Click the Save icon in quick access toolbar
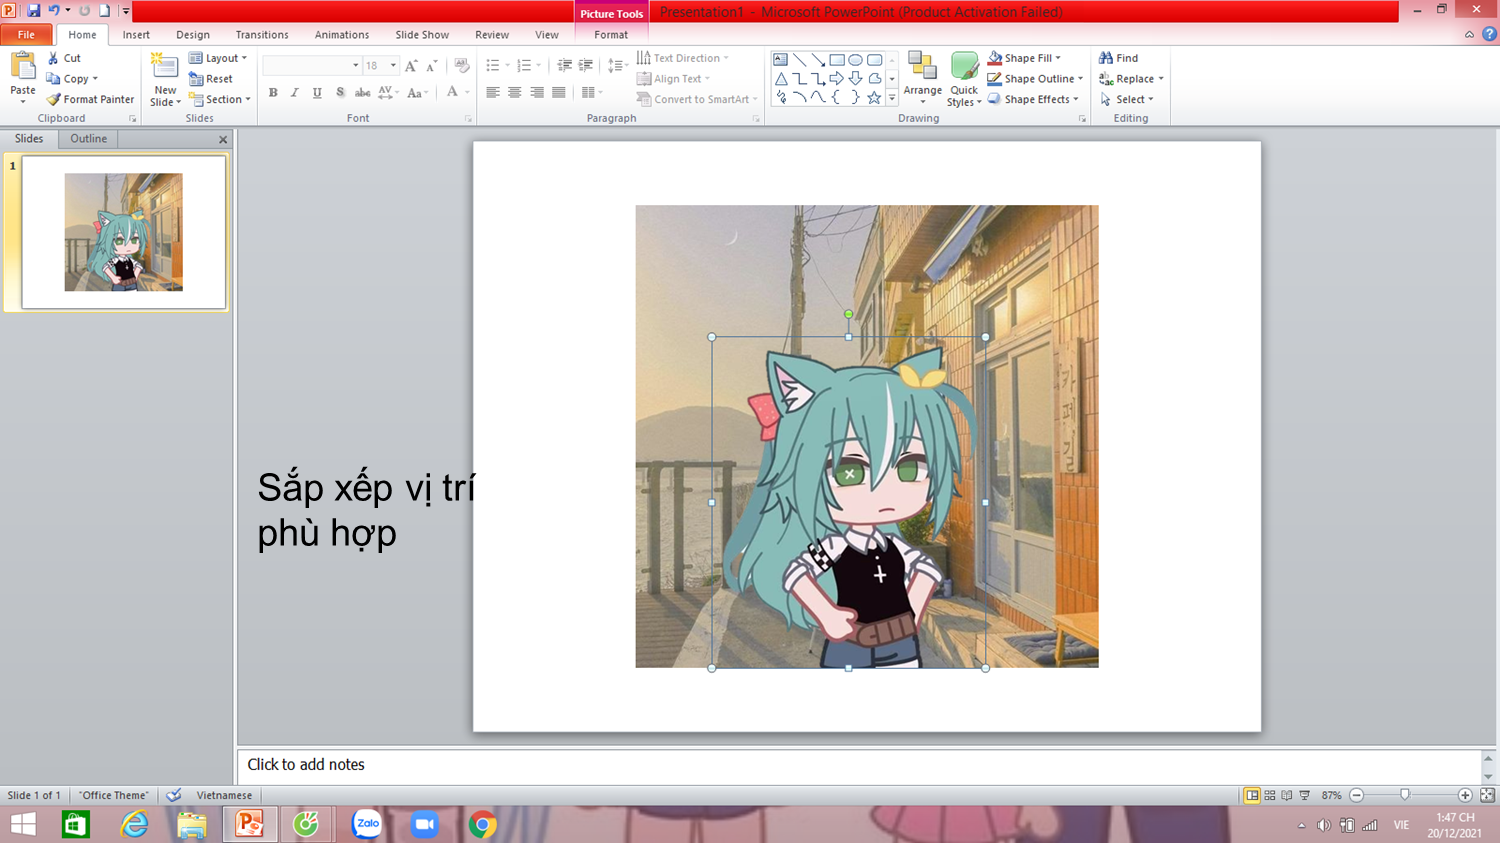 pyautogui.click(x=33, y=11)
